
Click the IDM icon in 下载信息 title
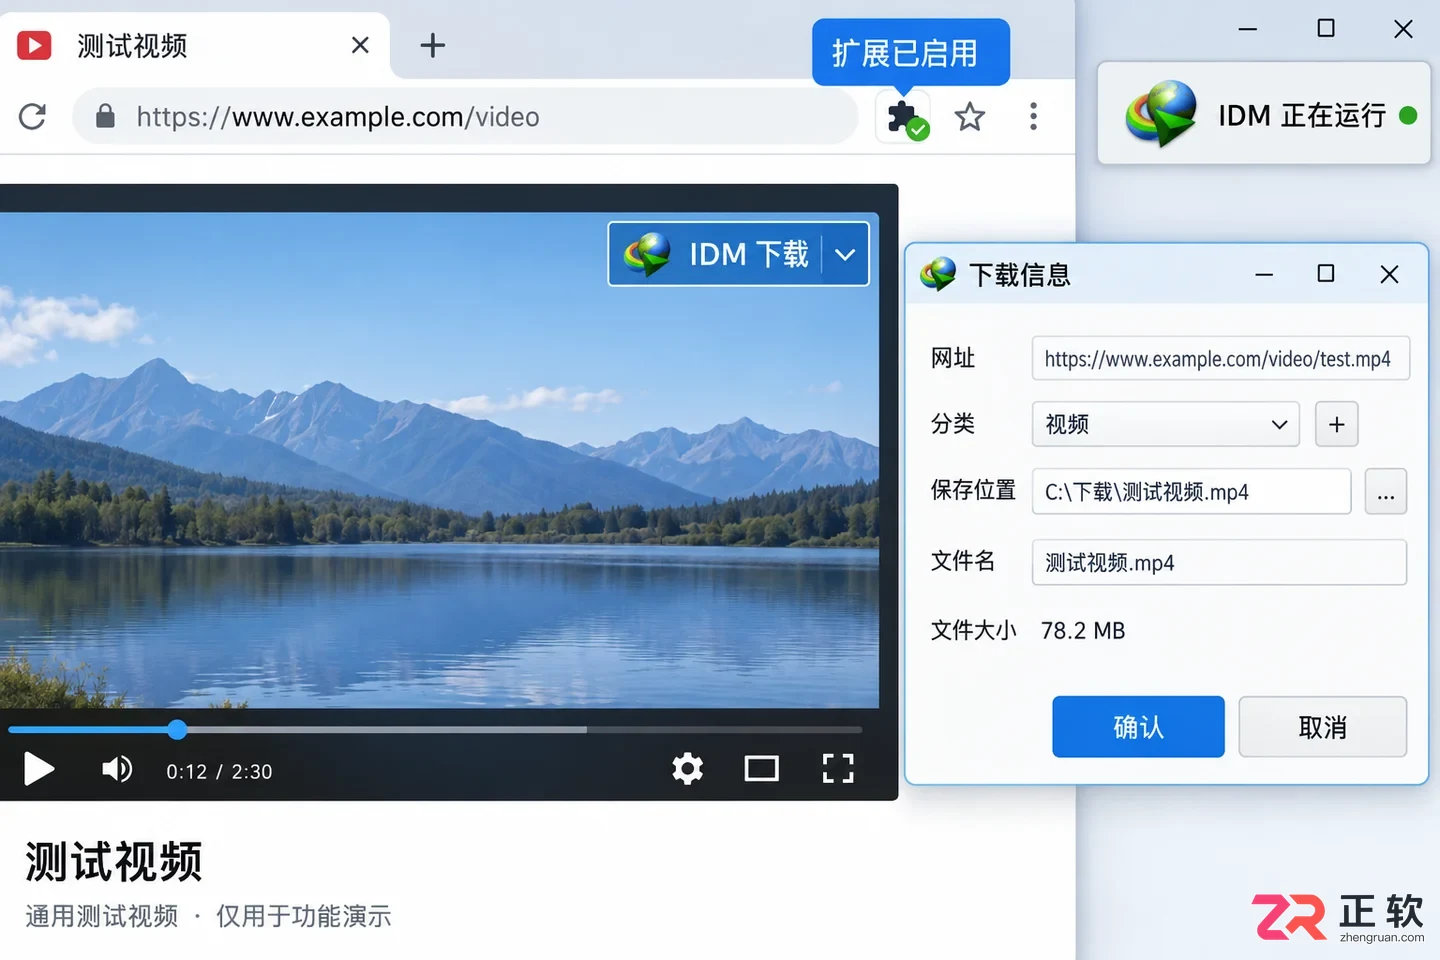coord(938,274)
